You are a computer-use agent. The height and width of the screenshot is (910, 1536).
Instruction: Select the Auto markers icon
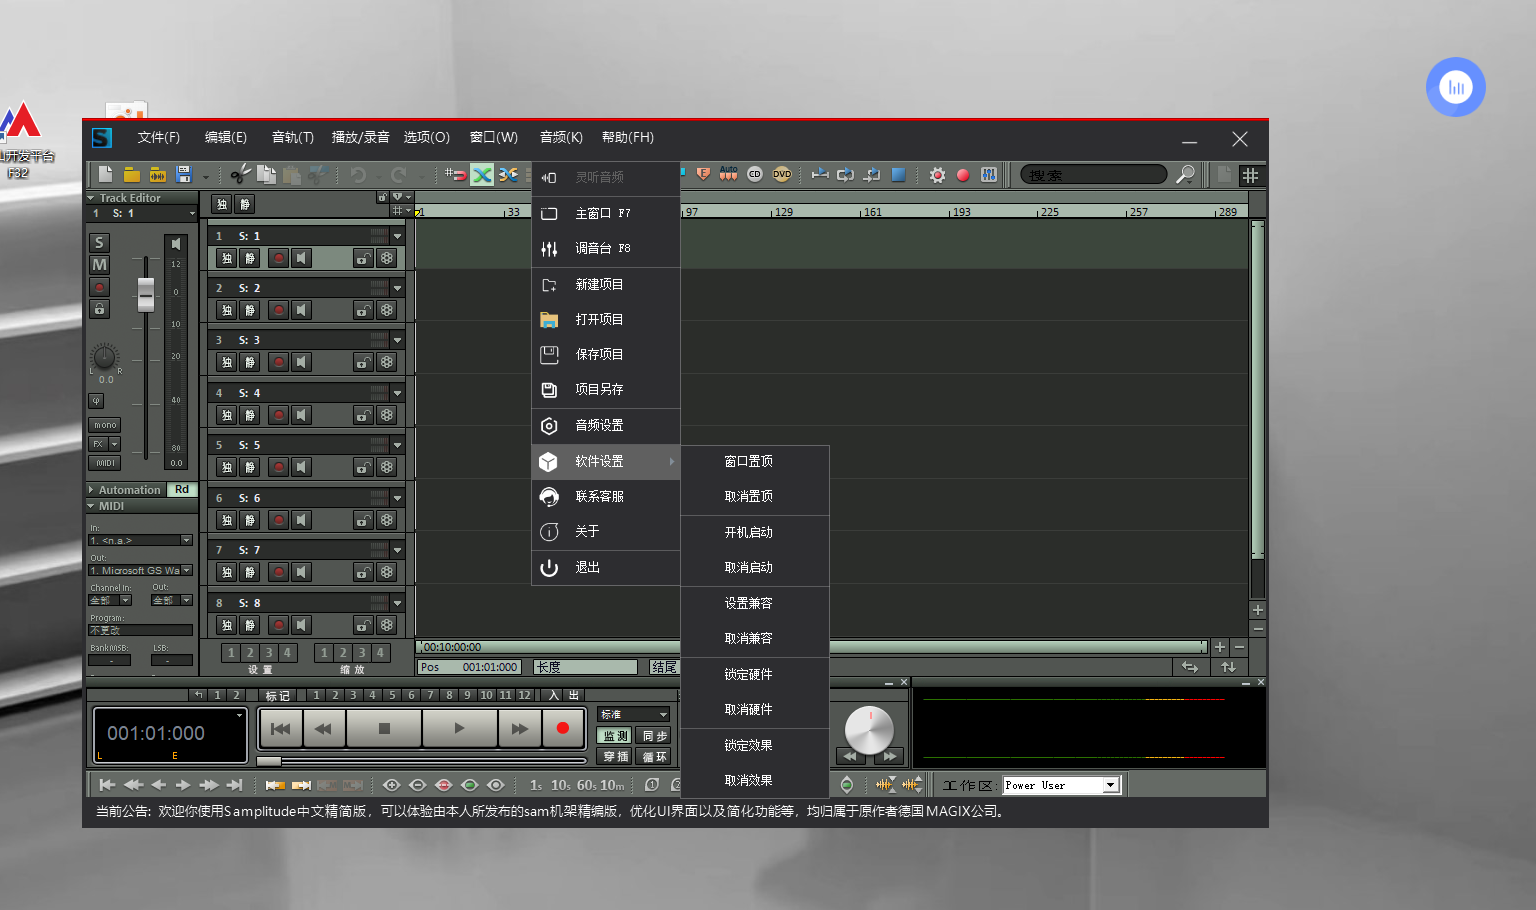pos(728,174)
